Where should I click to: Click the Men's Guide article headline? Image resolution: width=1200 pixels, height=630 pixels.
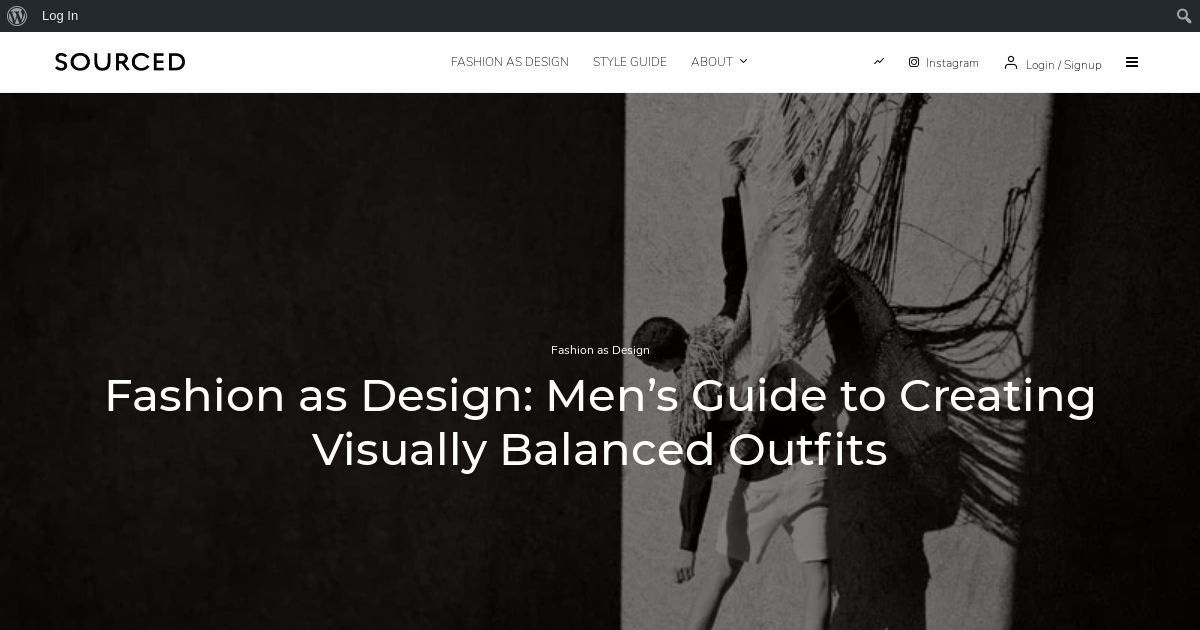pos(600,422)
